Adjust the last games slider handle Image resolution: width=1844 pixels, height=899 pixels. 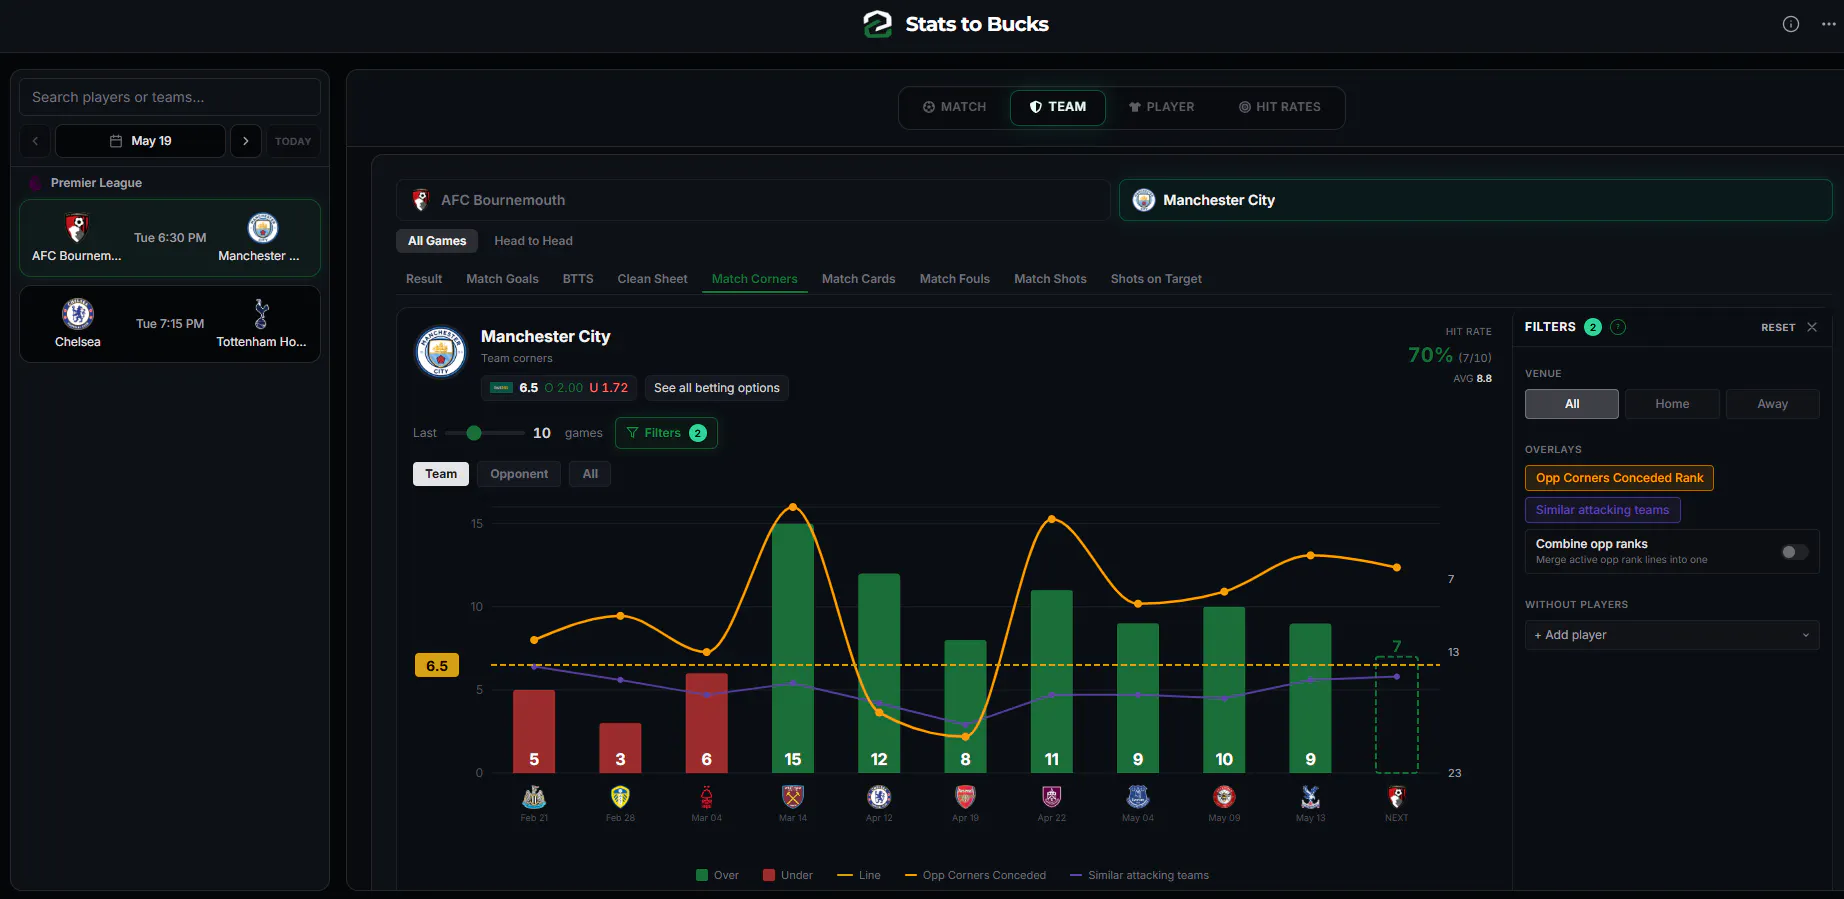(474, 433)
